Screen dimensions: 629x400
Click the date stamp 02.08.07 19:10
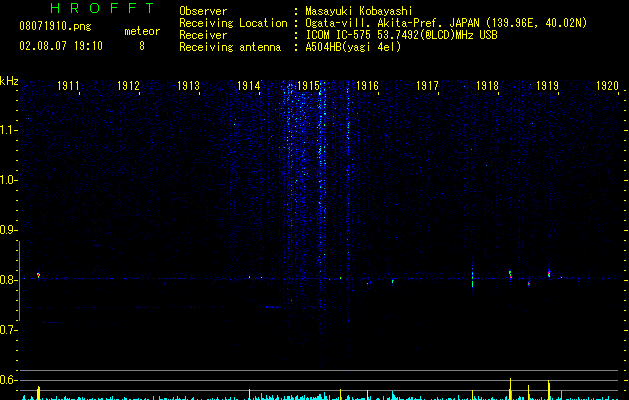coord(61,46)
